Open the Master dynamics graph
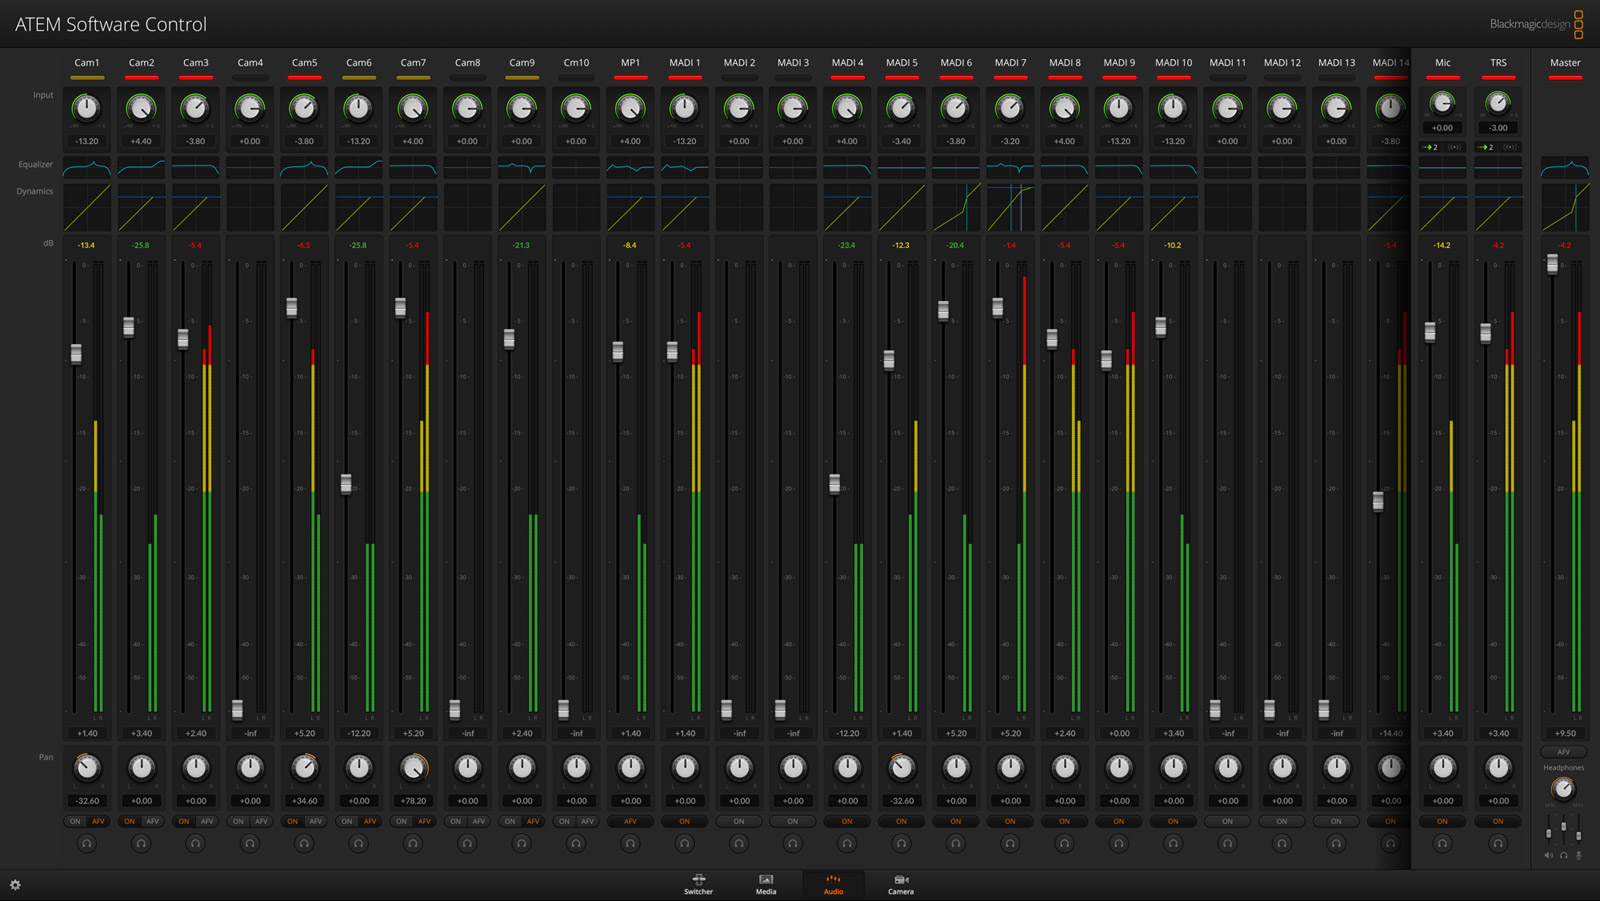Image resolution: width=1600 pixels, height=901 pixels. [x=1564, y=207]
